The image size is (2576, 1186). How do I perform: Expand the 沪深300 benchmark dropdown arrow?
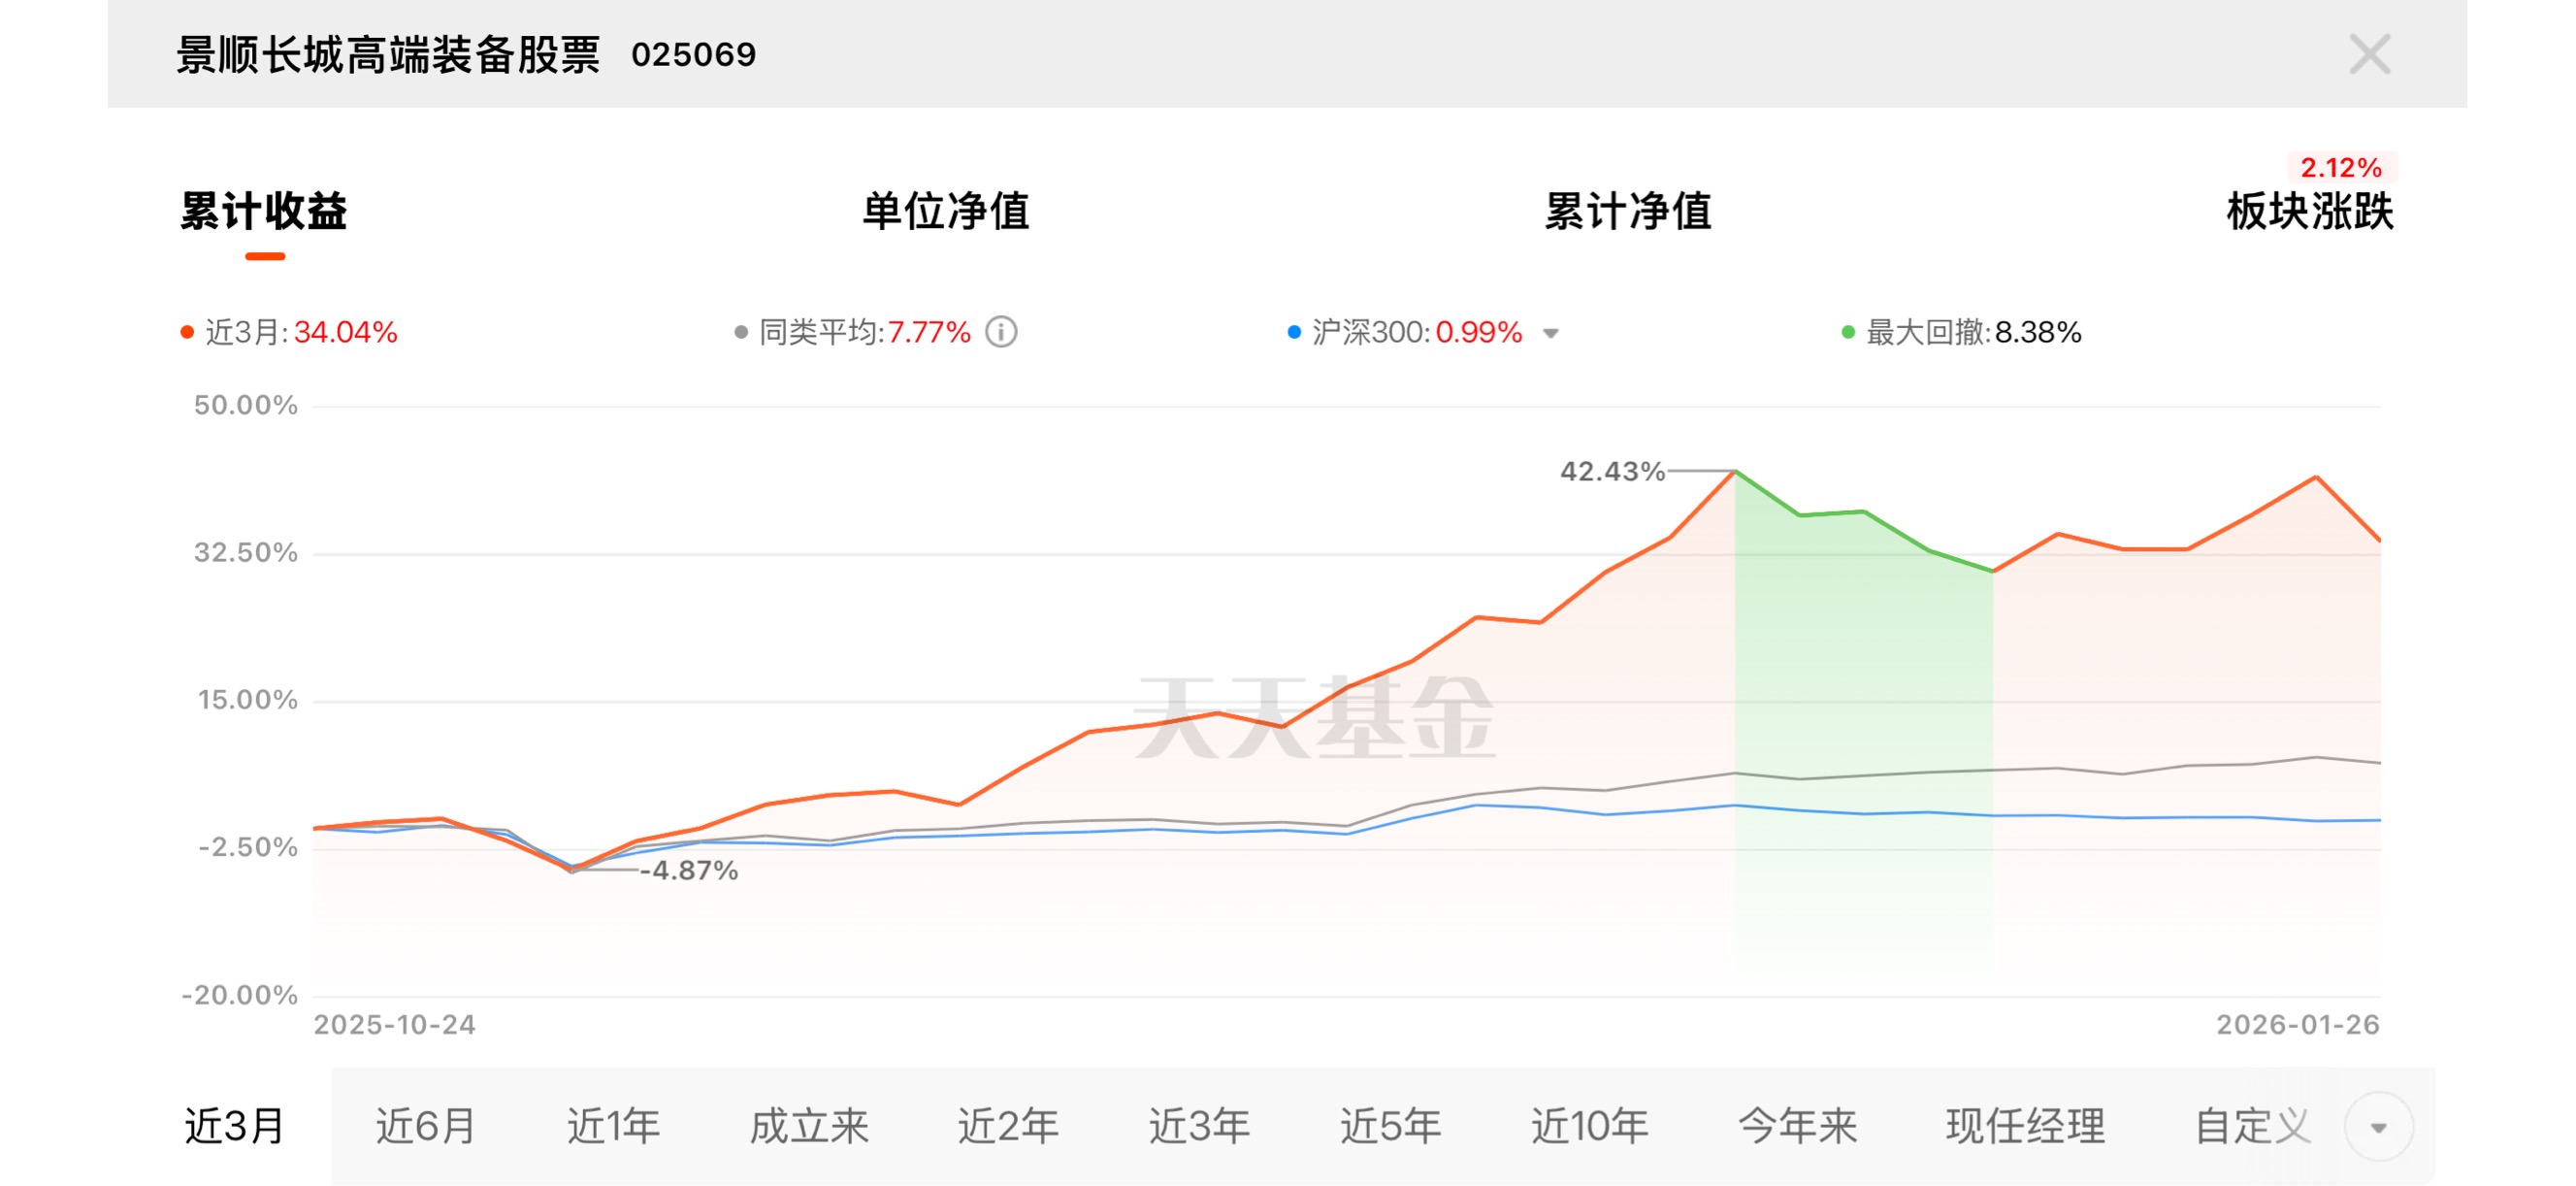coord(1550,333)
